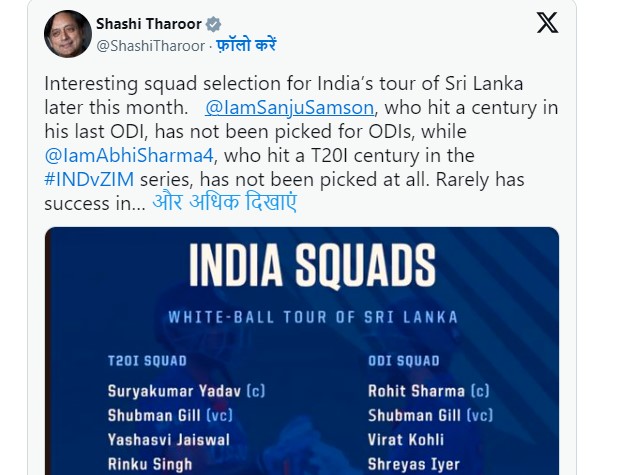Follow the account via फ़ॉलो करें
This screenshot has height=475, width=642.
(246, 45)
